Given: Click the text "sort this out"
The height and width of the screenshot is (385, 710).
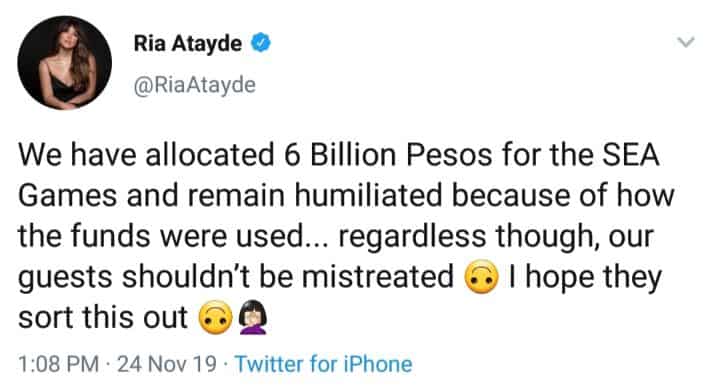Looking at the screenshot, I should (x=103, y=317).
